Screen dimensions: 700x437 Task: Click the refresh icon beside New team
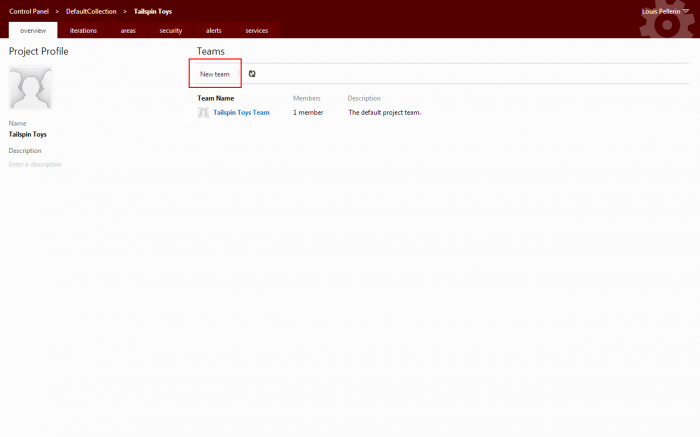pos(252,74)
